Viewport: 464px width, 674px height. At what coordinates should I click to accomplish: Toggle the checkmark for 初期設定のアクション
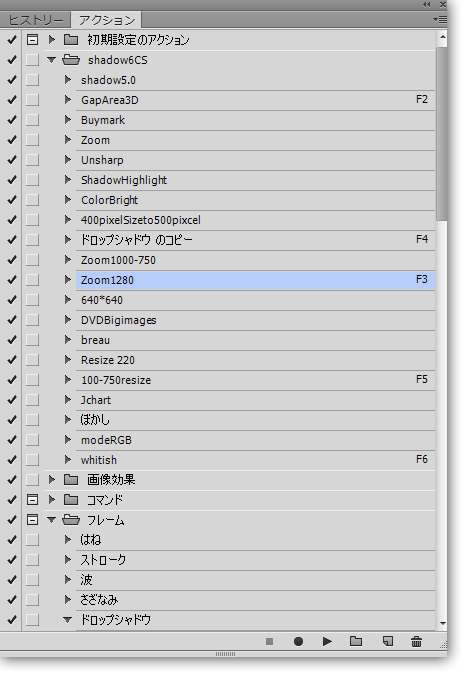coord(12,40)
